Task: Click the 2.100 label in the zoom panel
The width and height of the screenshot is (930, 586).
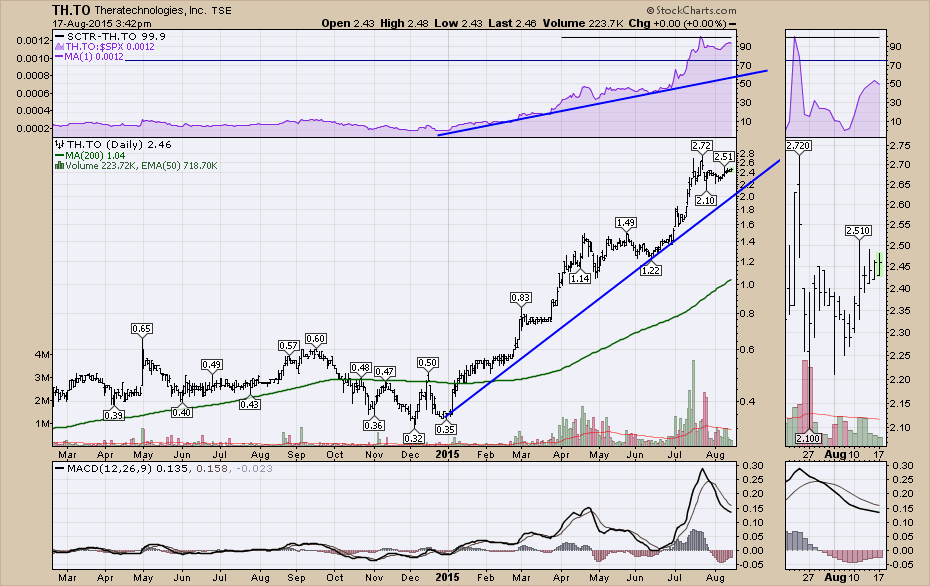Action: pyautogui.click(x=808, y=438)
